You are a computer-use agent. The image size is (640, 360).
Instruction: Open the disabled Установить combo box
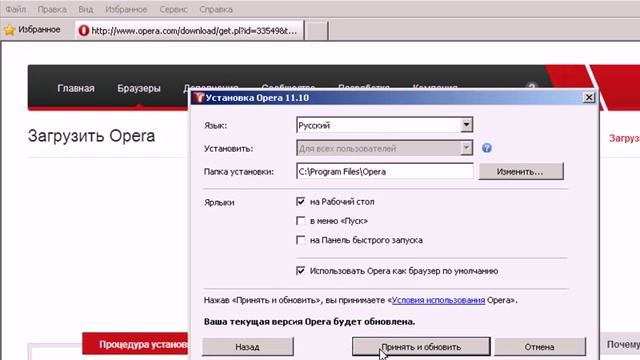[x=384, y=148]
